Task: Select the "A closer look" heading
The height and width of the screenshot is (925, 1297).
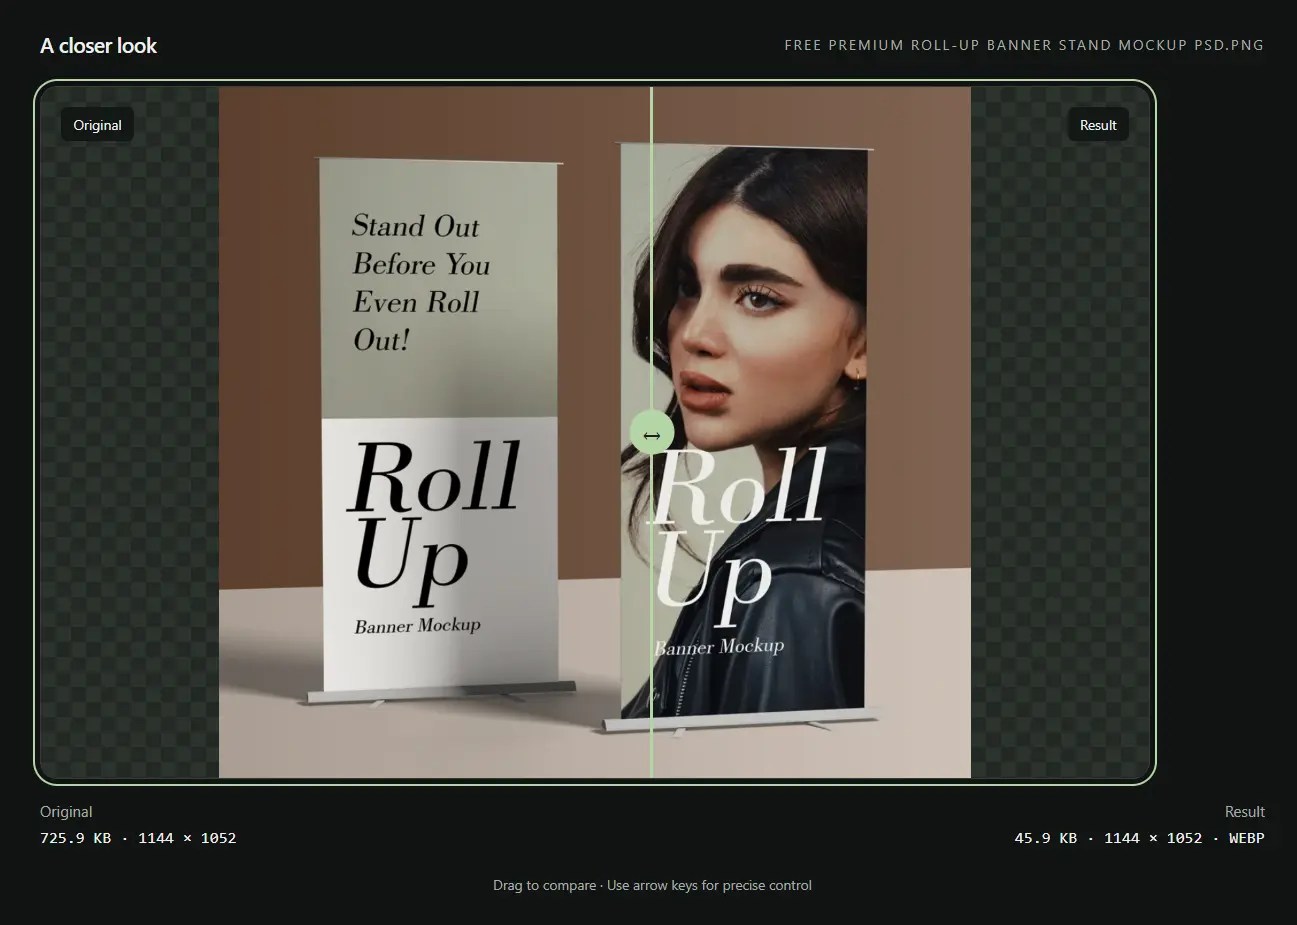Action: click(x=98, y=45)
